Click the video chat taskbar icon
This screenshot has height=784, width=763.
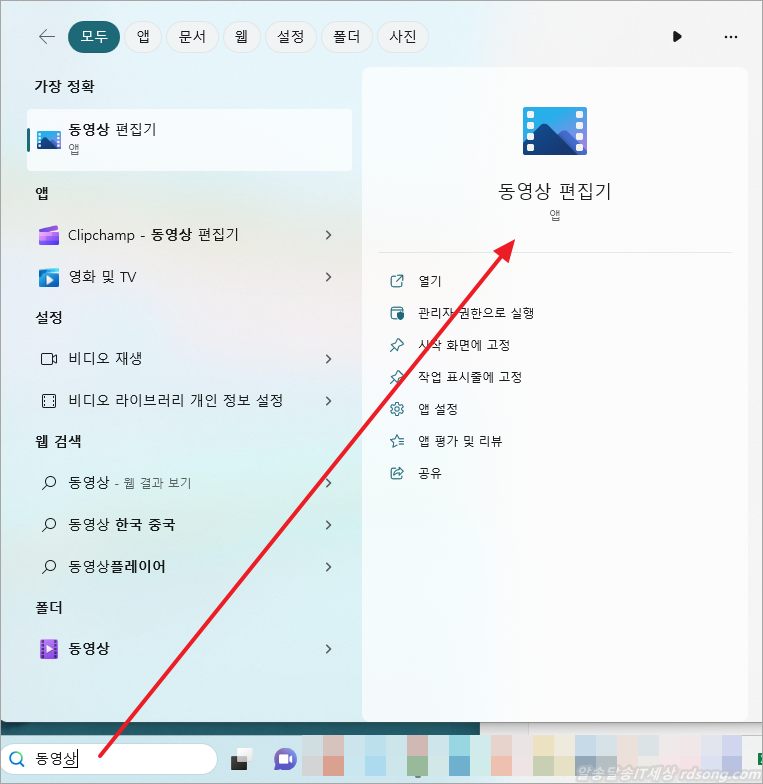point(285,759)
